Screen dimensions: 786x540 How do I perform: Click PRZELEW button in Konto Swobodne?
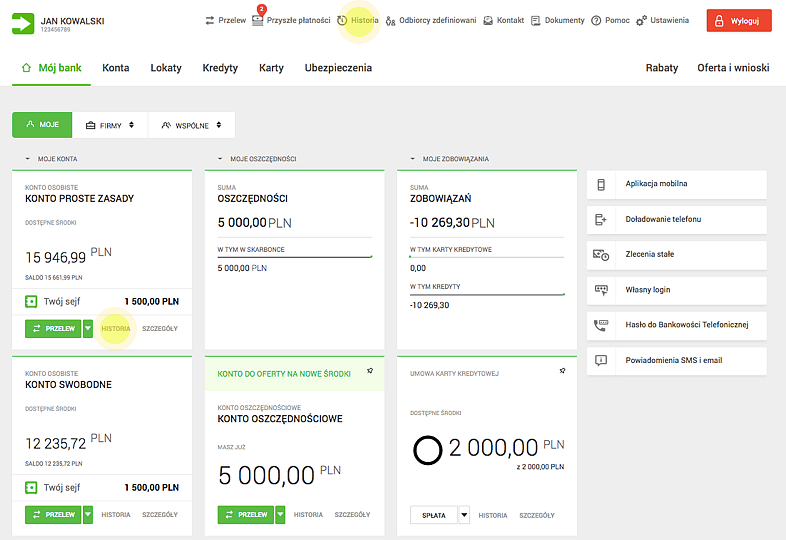point(53,515)
